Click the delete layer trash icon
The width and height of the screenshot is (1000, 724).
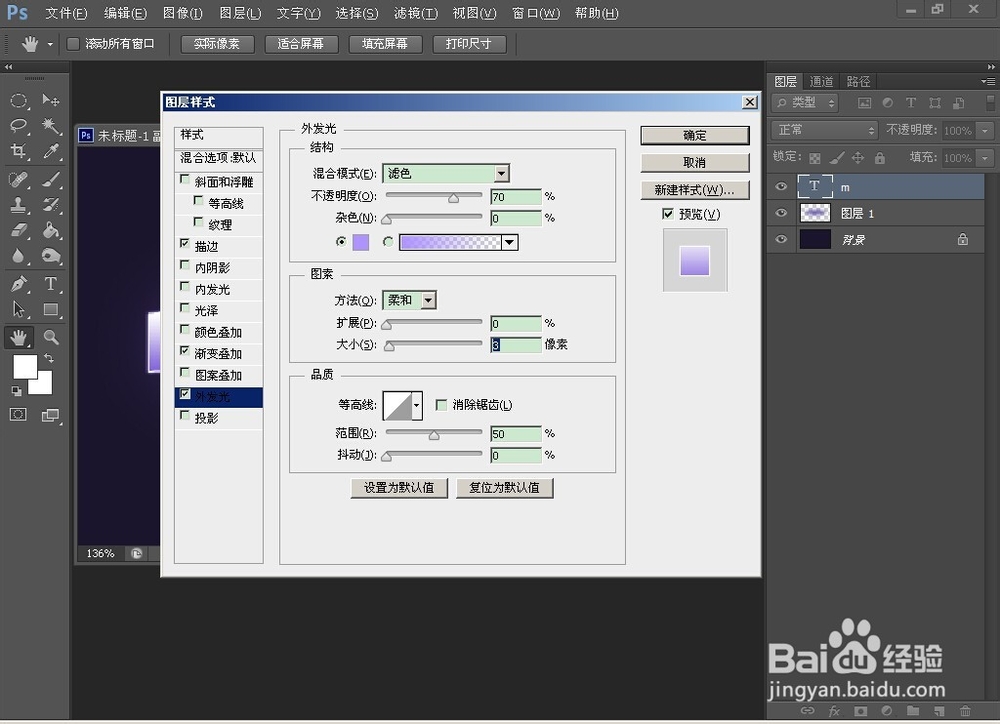(966, 711)
